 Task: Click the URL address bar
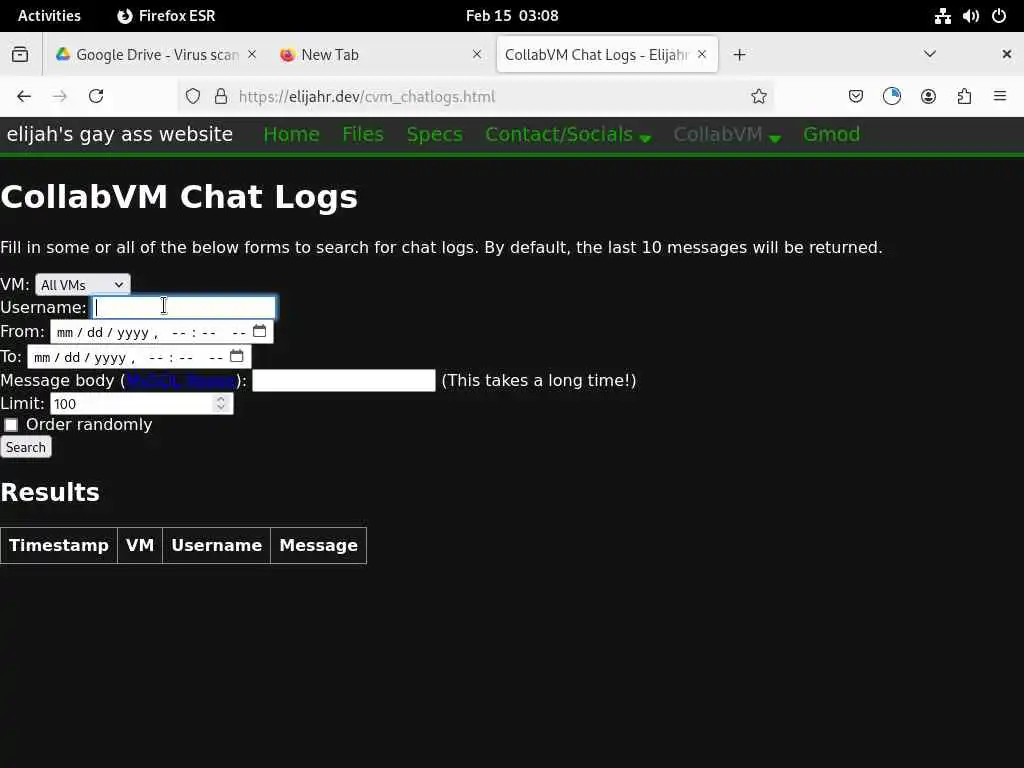click(x=475, y=97)
